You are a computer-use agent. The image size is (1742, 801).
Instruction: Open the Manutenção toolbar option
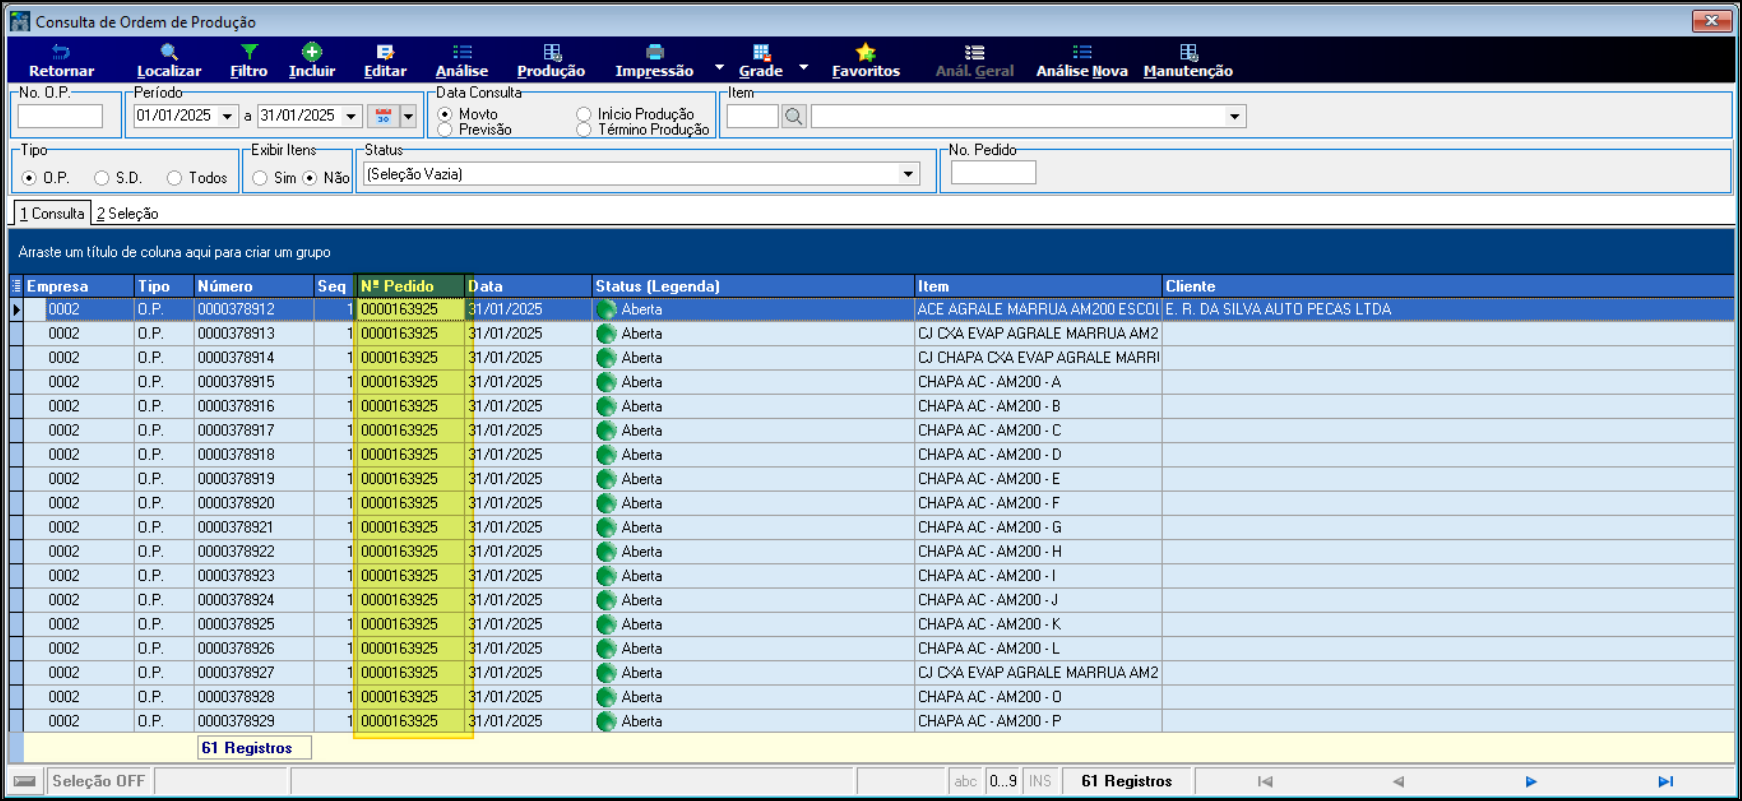click(x=1188, y=60)
